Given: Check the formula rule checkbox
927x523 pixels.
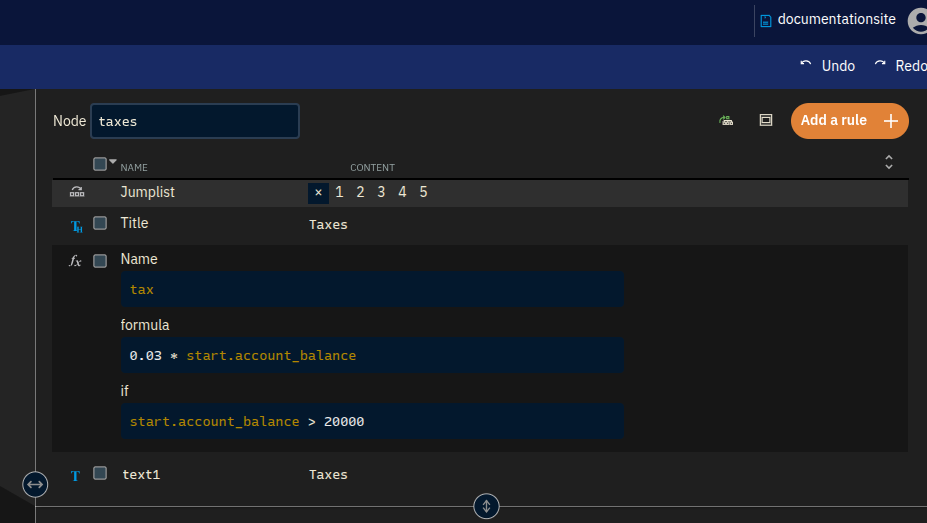Looking at the screenshot, I should click(x=100, y=261).
